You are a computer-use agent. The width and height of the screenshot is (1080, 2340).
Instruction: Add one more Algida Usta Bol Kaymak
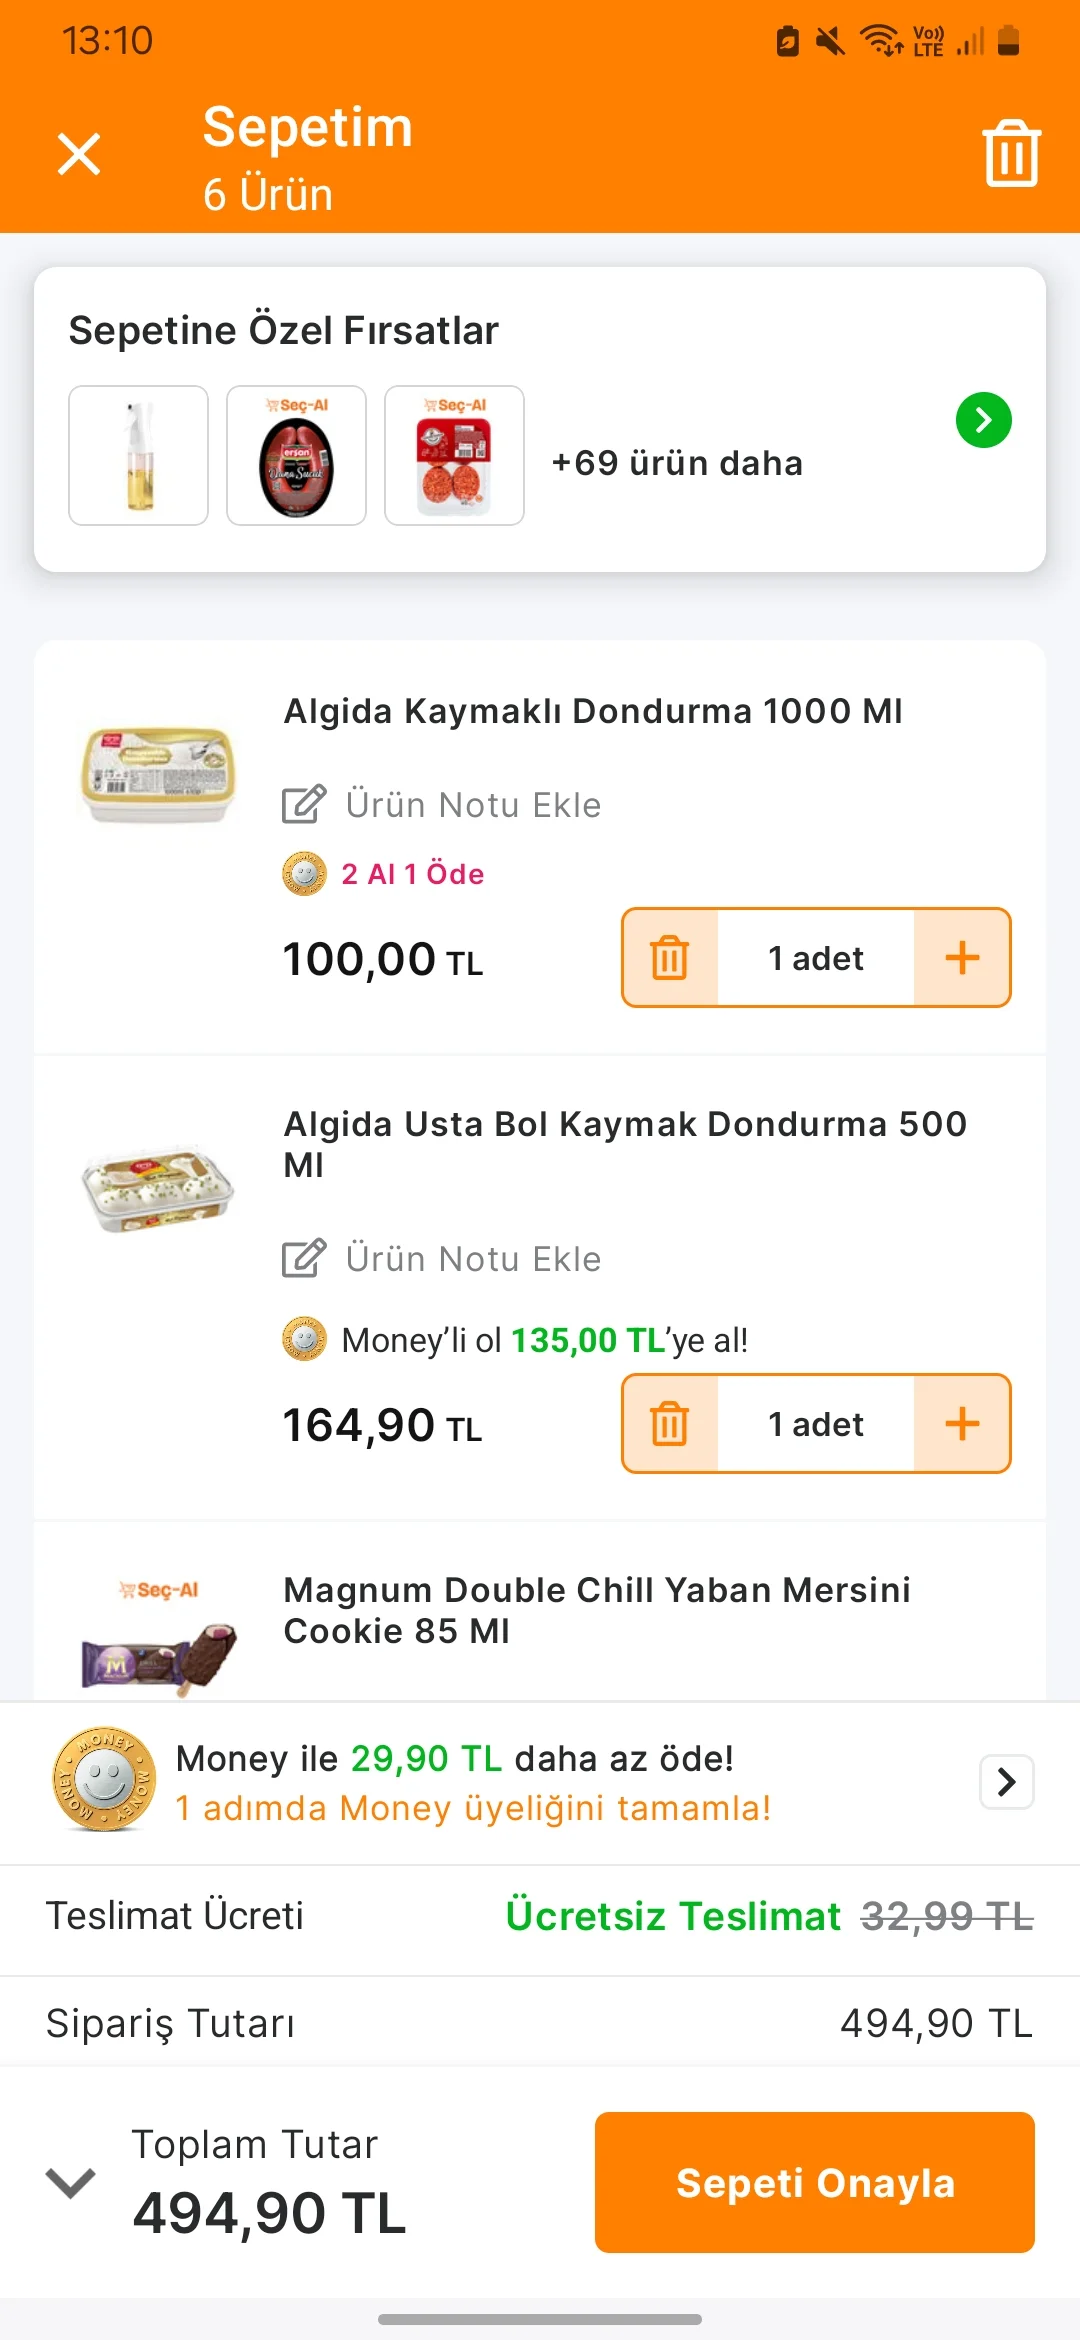click(962, 1424)
